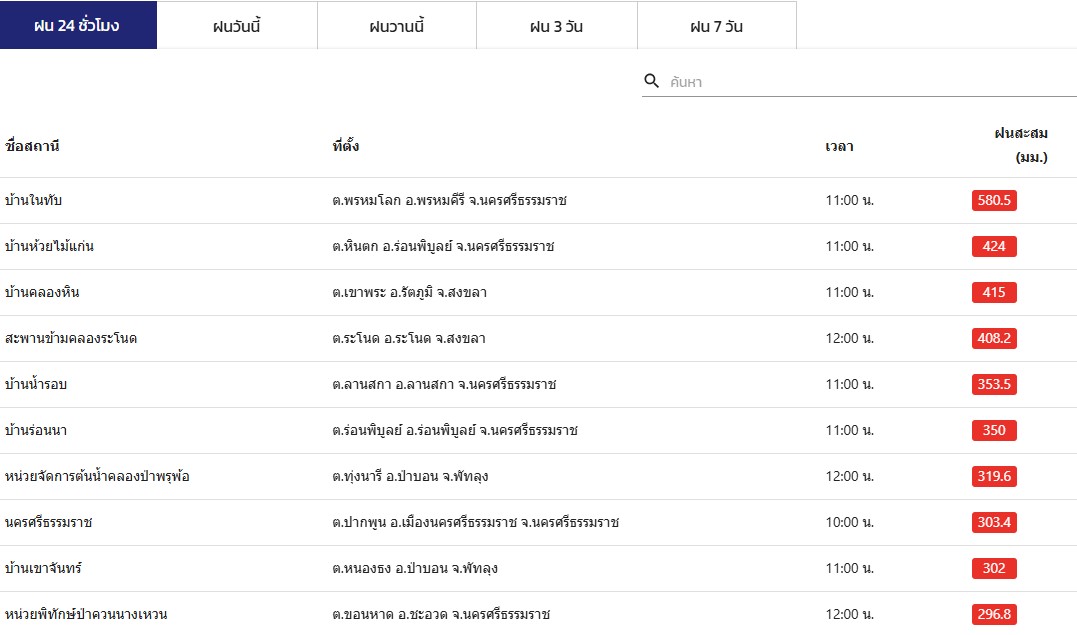
Task: Select the สะพานข้ามคลองระโนด station
Action: click(71, 338)
